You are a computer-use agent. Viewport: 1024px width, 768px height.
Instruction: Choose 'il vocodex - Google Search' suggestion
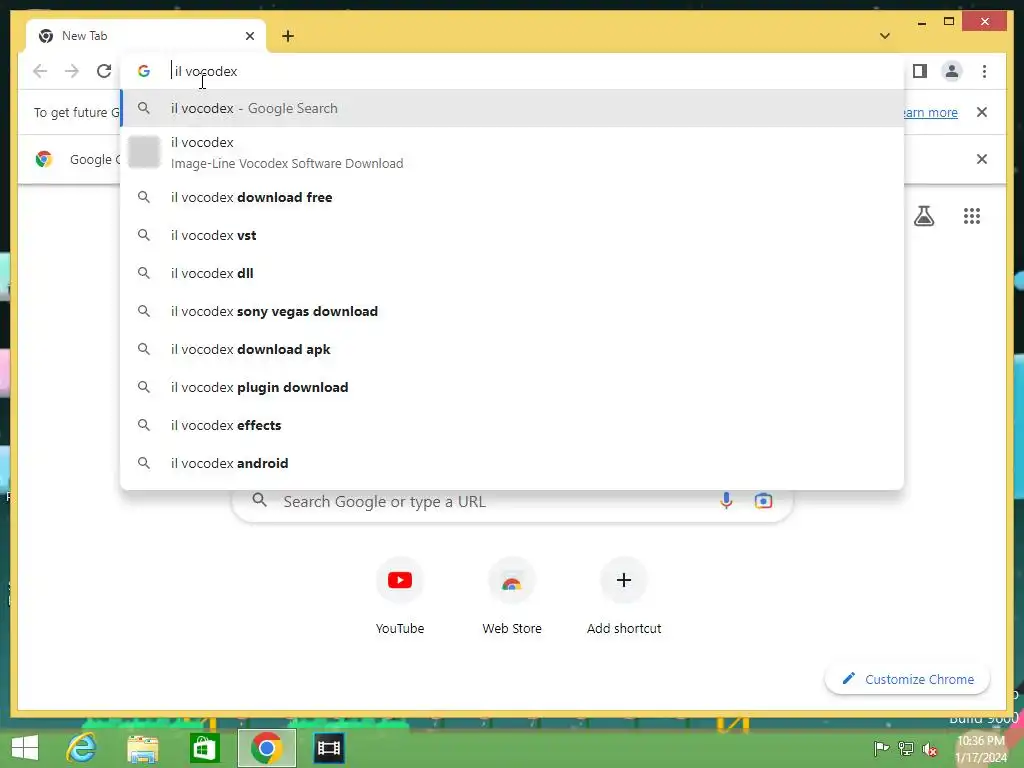513,108
